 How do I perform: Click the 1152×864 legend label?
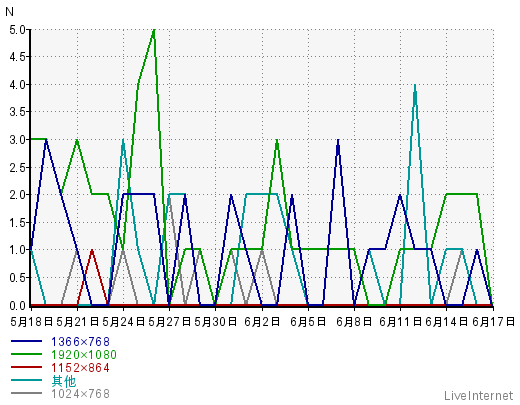pyautogui.click(x=80, y=368)
